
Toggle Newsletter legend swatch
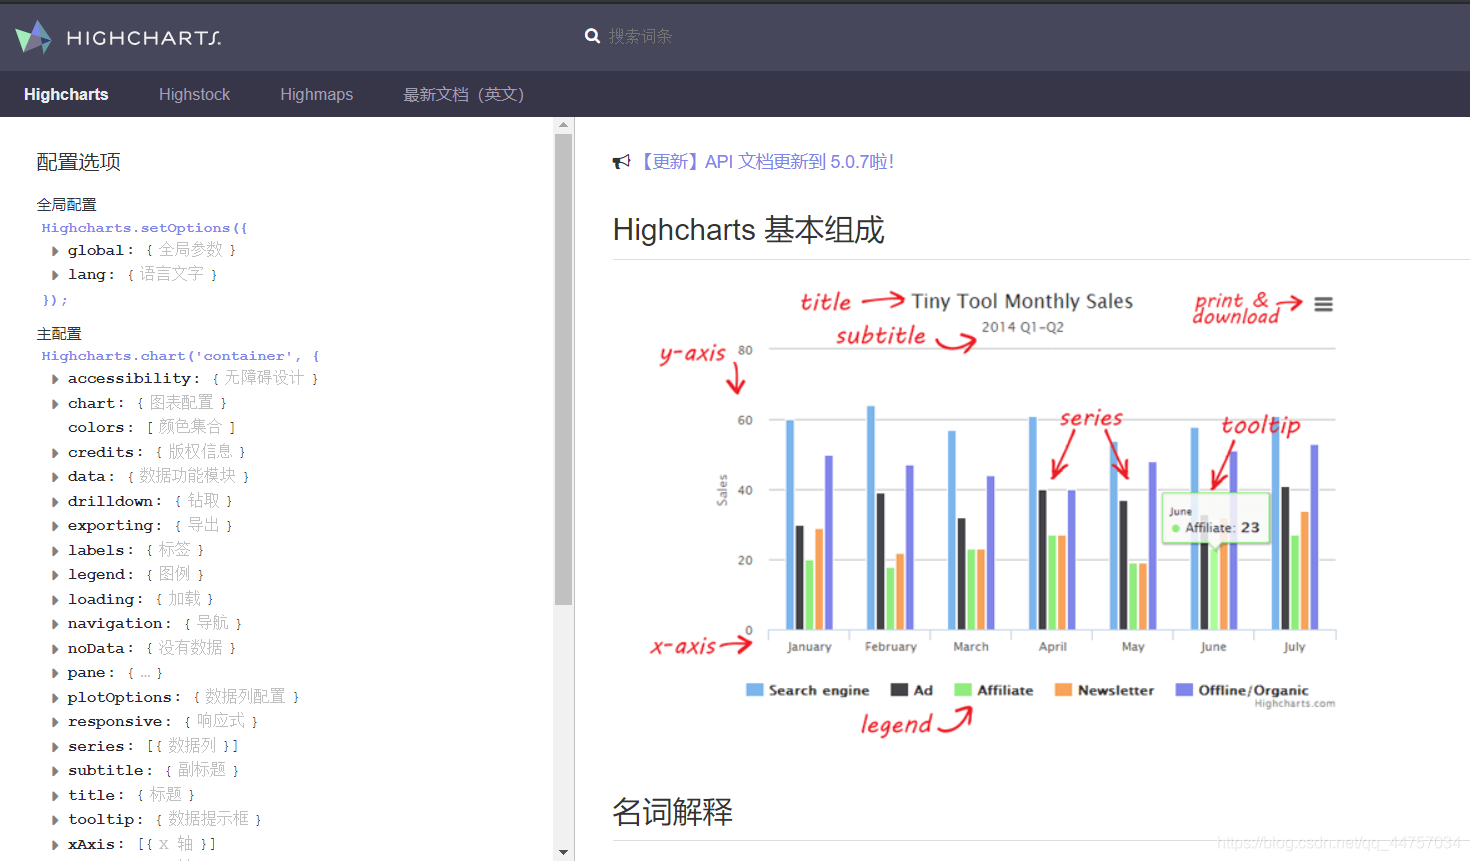[1063, 690]
